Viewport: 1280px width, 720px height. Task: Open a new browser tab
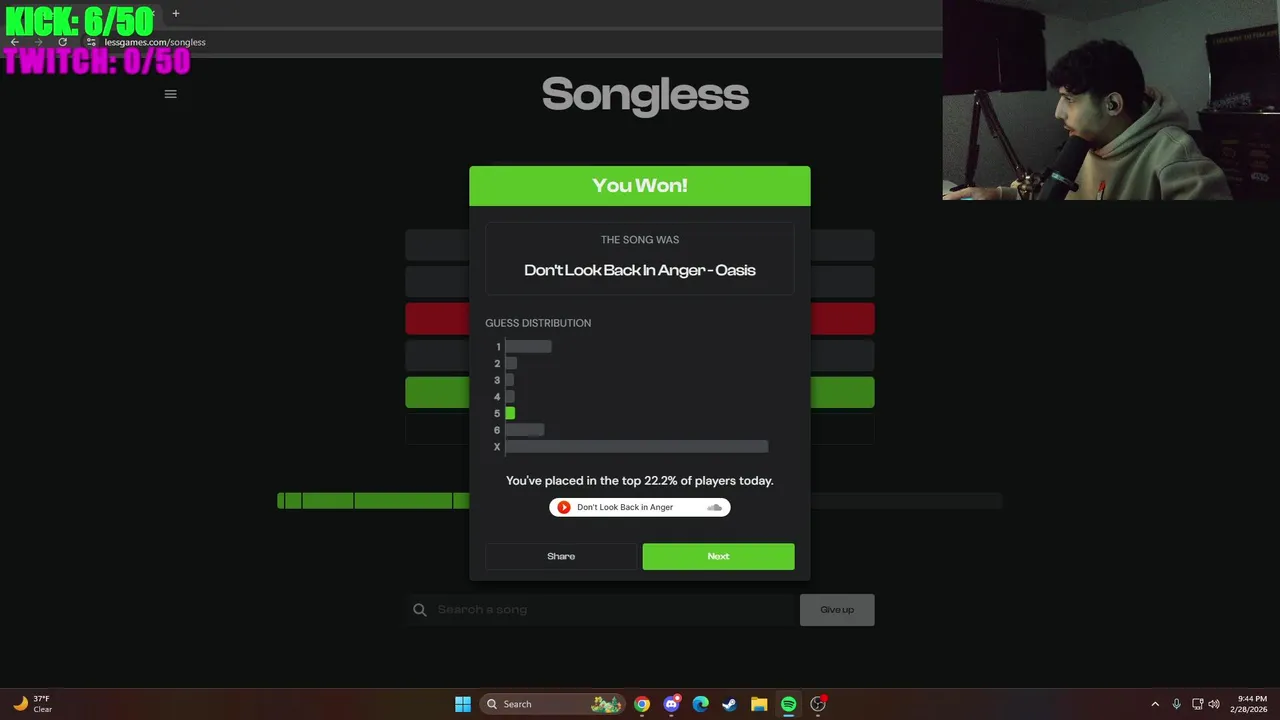[175, 14]
